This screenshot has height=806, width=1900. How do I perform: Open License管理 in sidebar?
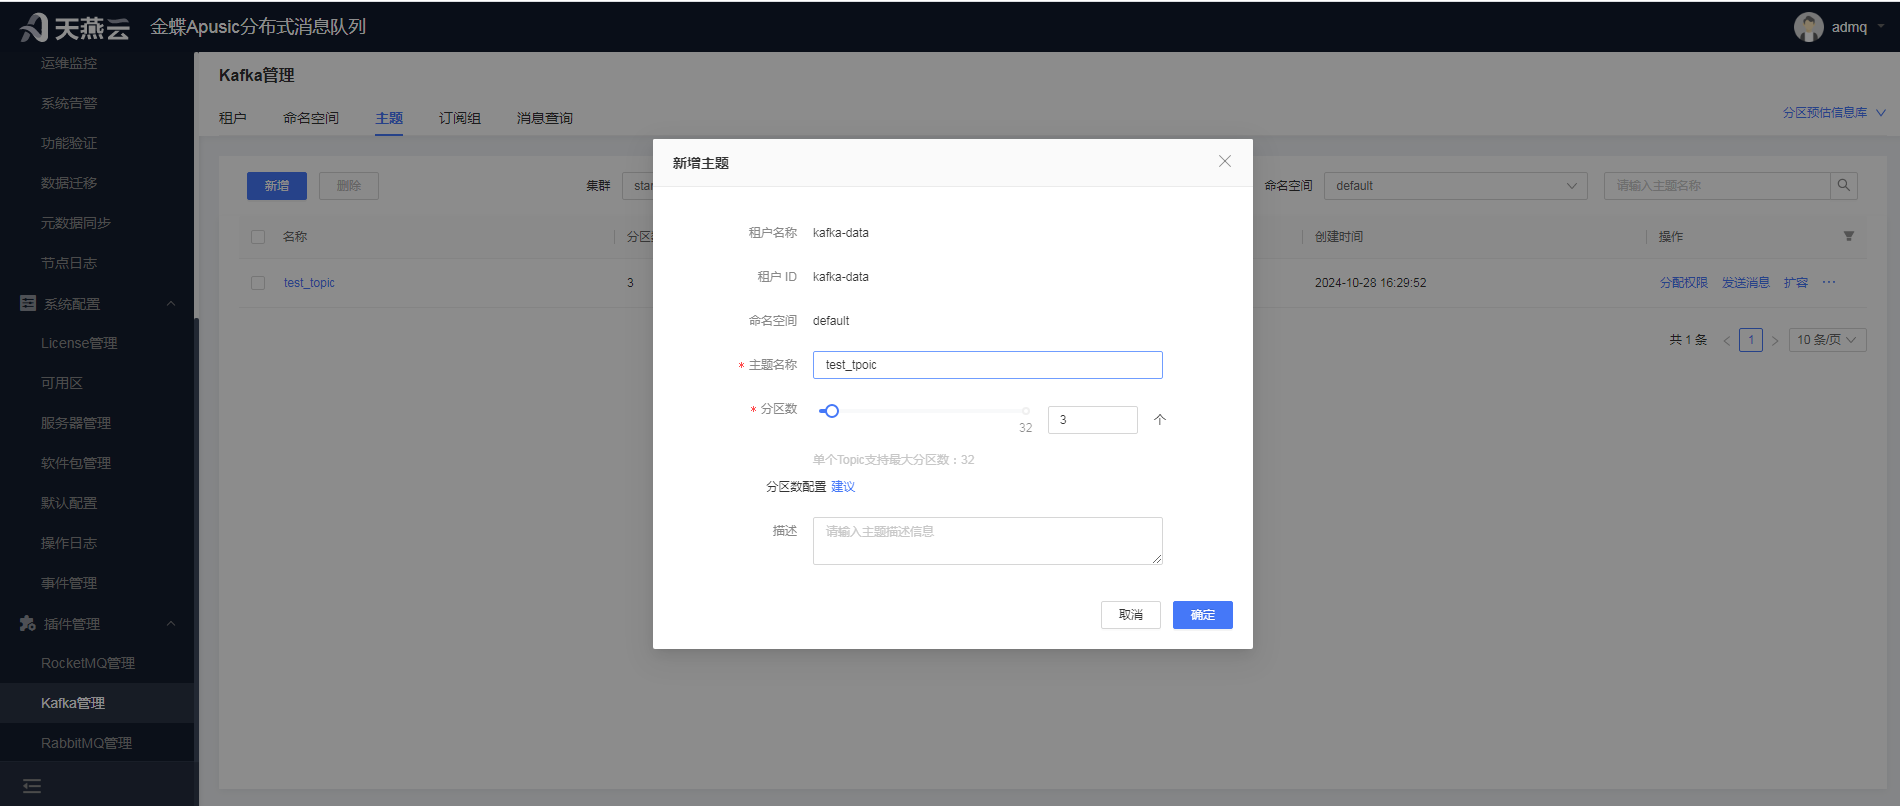[x=79, y=343]
